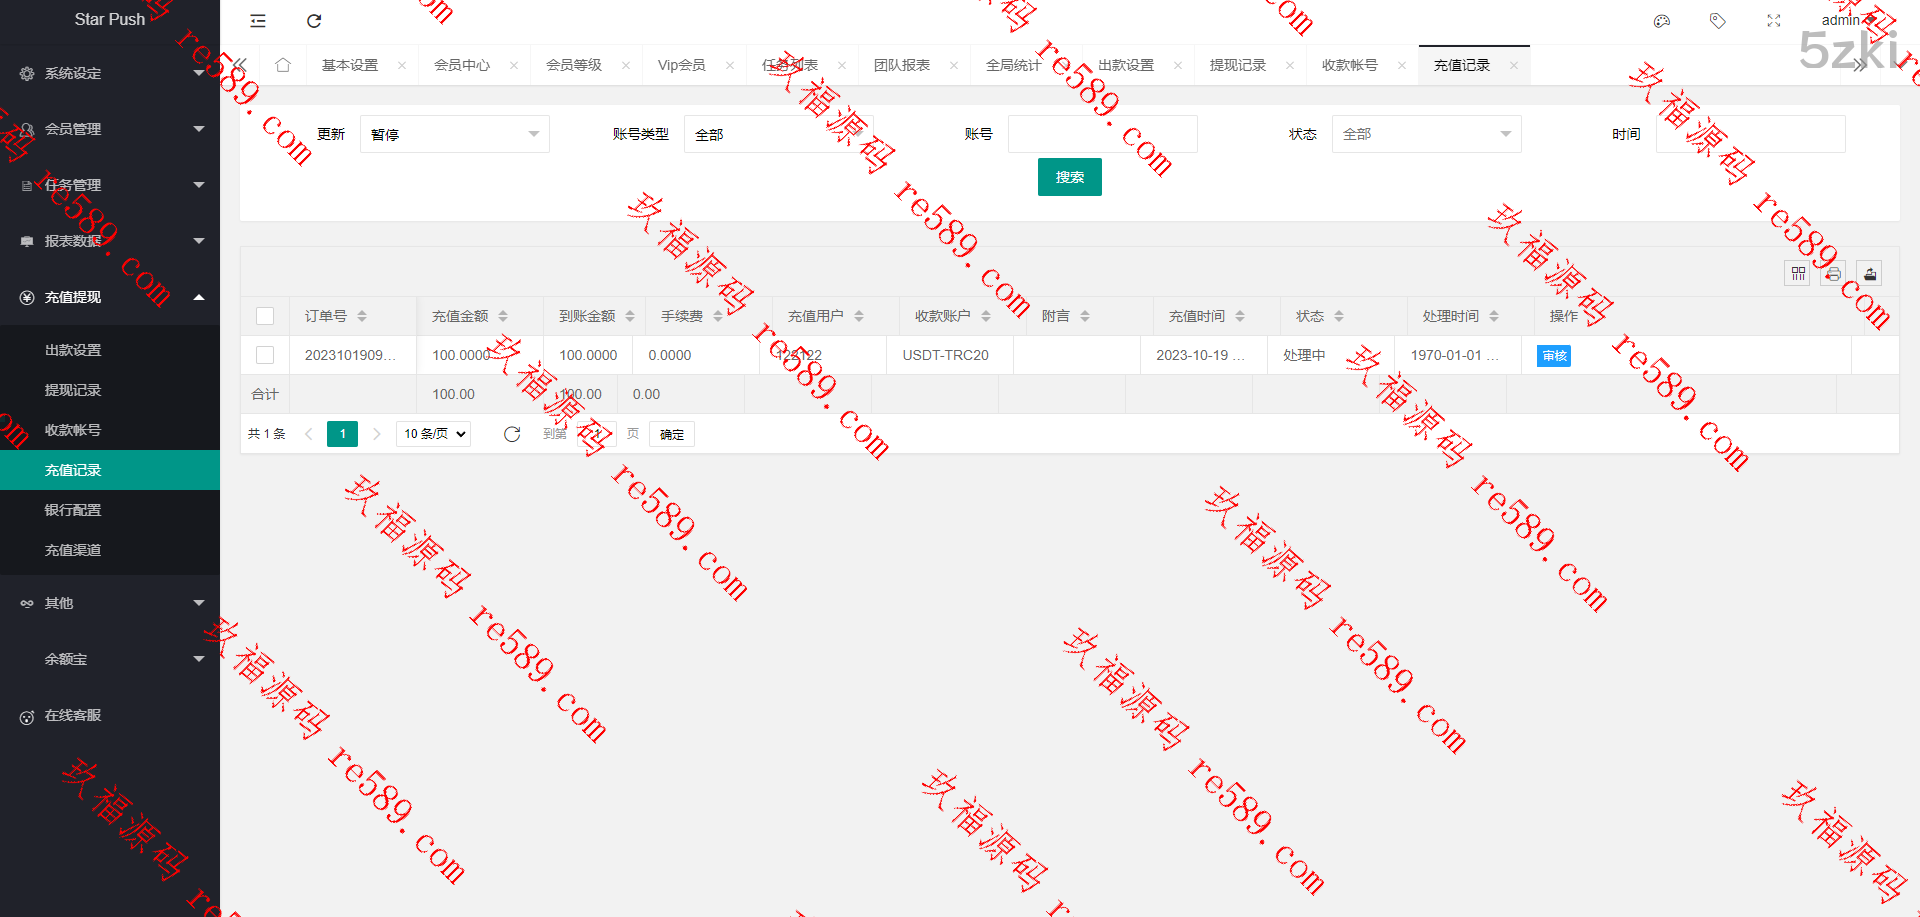Expand the 任务管理 sidebar menu
Image resolution: width=1920 pixels, height=917 pixels.
click(110, 185)
